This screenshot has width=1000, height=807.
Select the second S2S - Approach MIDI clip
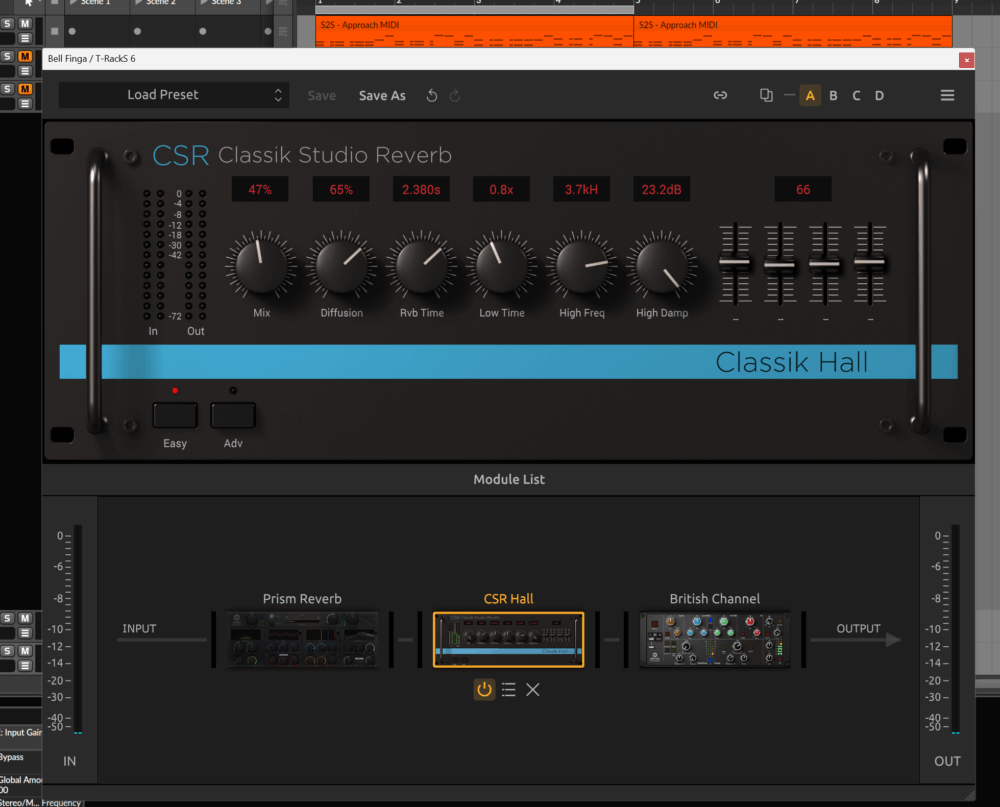pos(793,32)
